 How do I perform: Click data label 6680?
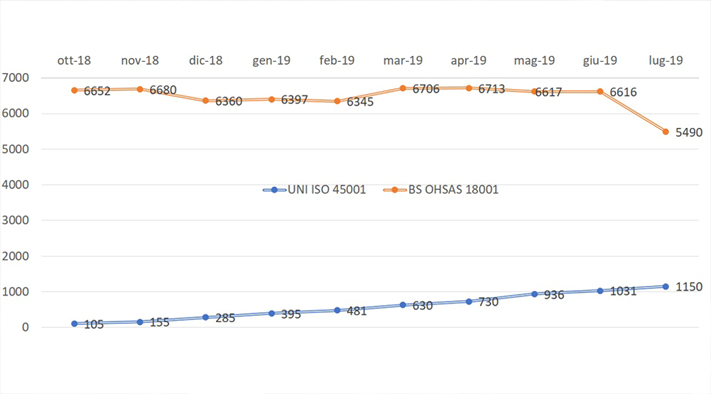tap(163, 90)
